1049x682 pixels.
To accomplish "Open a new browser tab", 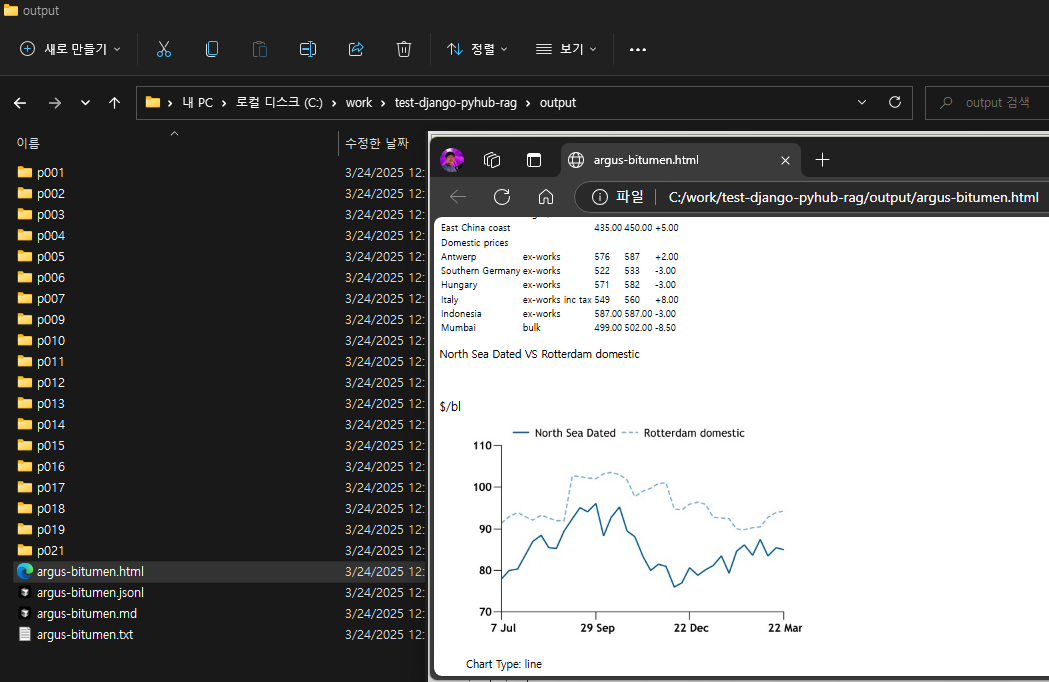I will tap(822, 160).
